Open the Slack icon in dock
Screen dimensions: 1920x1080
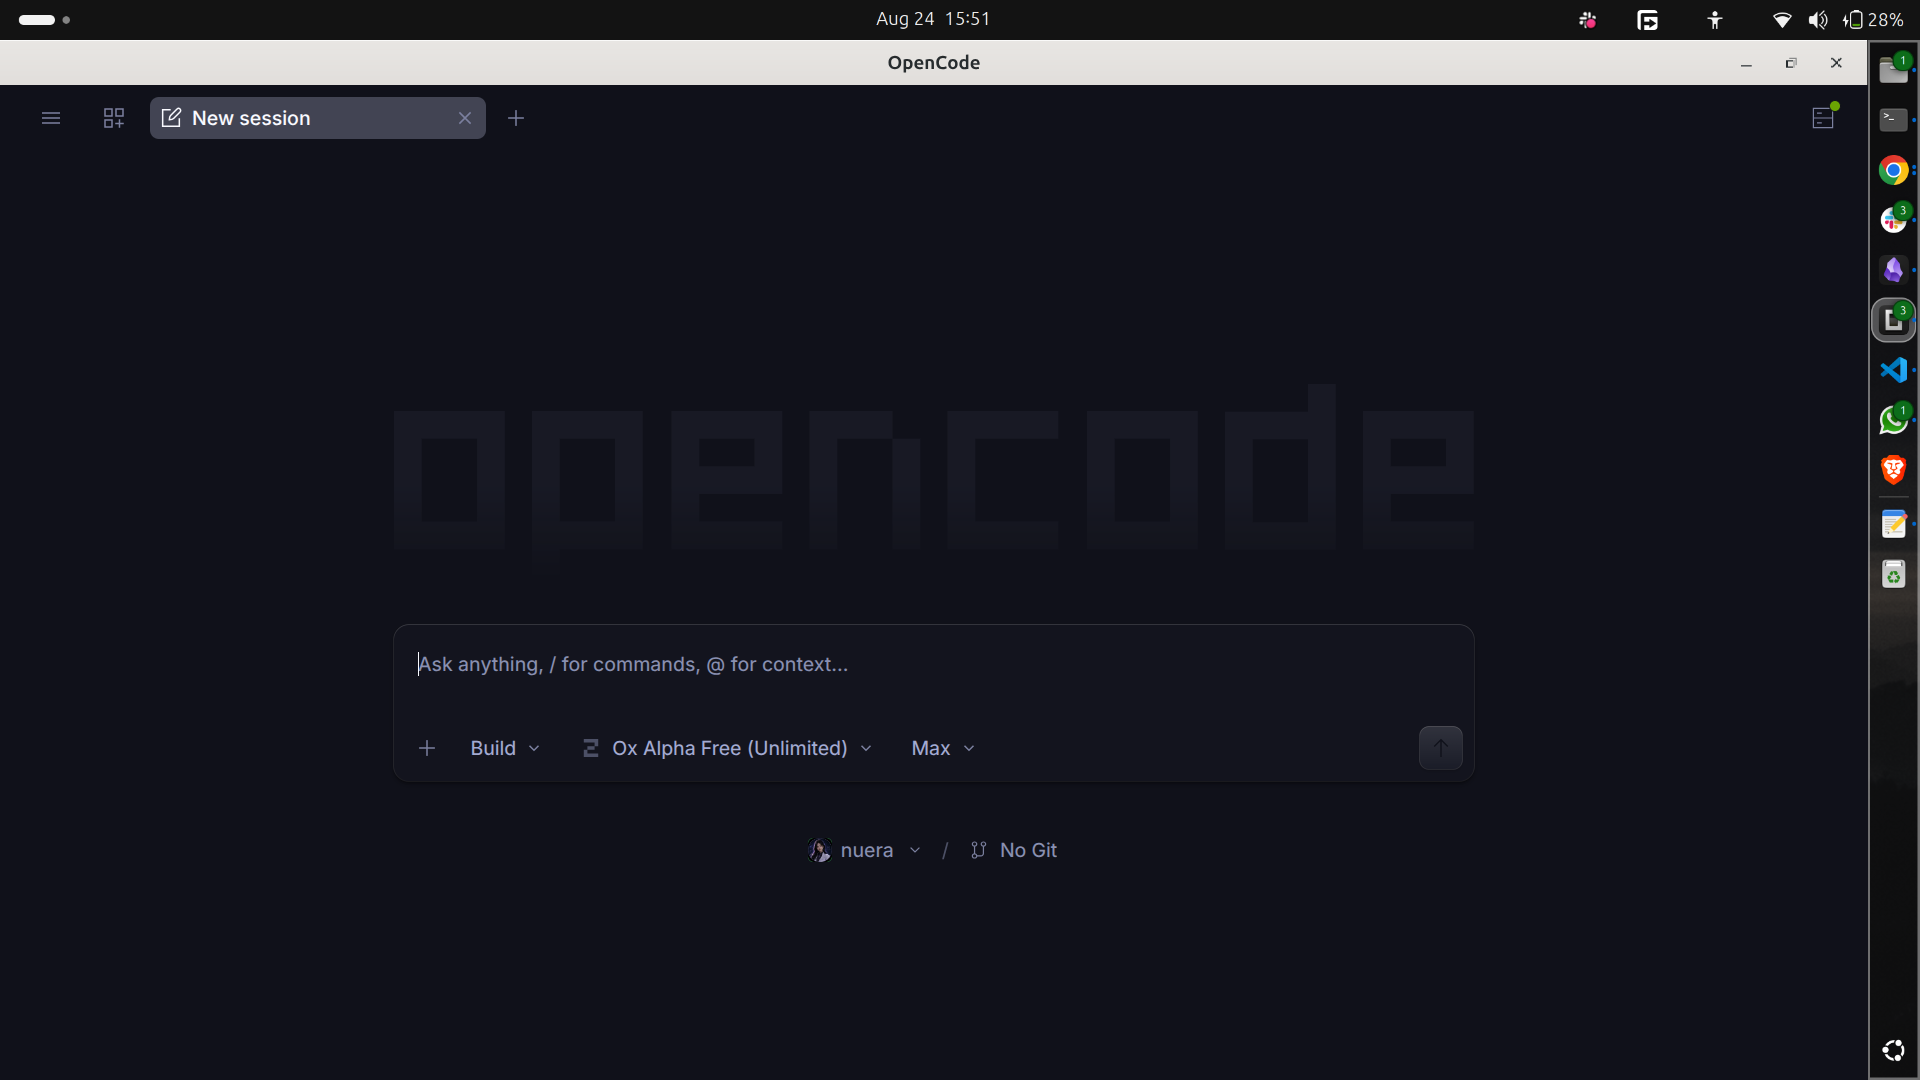tap(1893, 220)
